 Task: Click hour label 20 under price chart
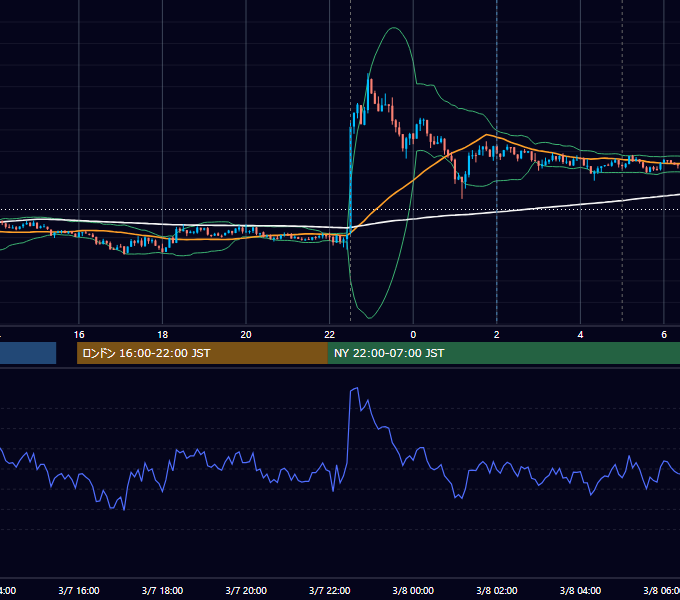click(x=246, y=335)
